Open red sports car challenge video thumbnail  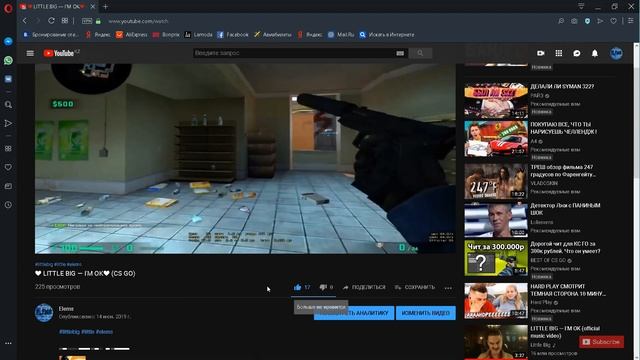pyautogui.click(x=496, y=138)
